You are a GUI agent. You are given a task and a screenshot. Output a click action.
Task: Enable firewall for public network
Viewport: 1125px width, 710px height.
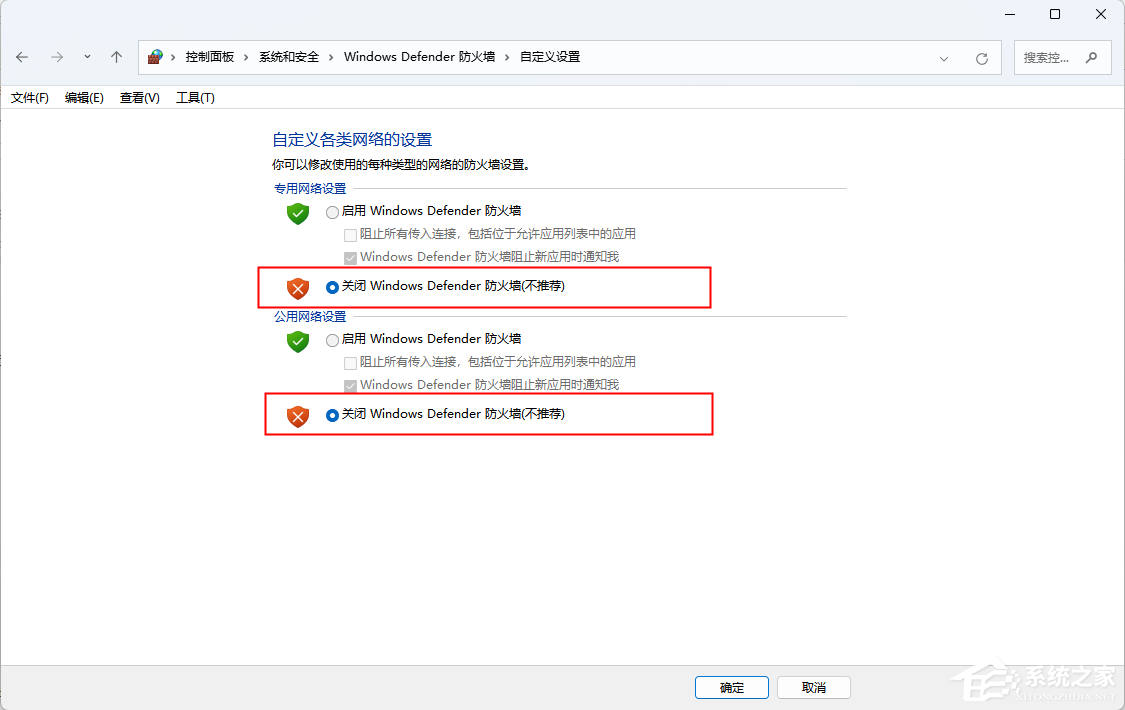pos(332,340)
